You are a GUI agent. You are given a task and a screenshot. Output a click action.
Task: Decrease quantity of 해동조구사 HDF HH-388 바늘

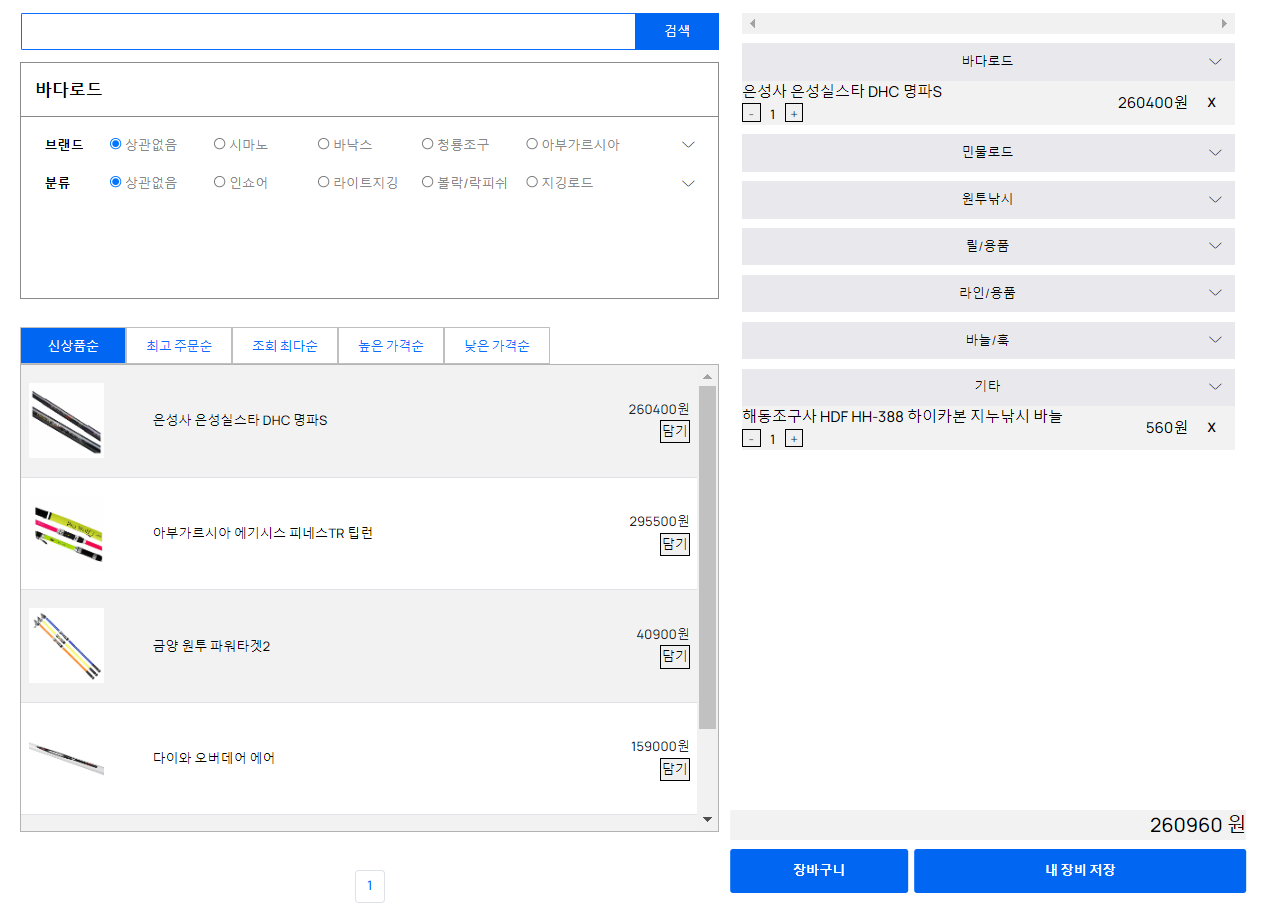[751, 438]
